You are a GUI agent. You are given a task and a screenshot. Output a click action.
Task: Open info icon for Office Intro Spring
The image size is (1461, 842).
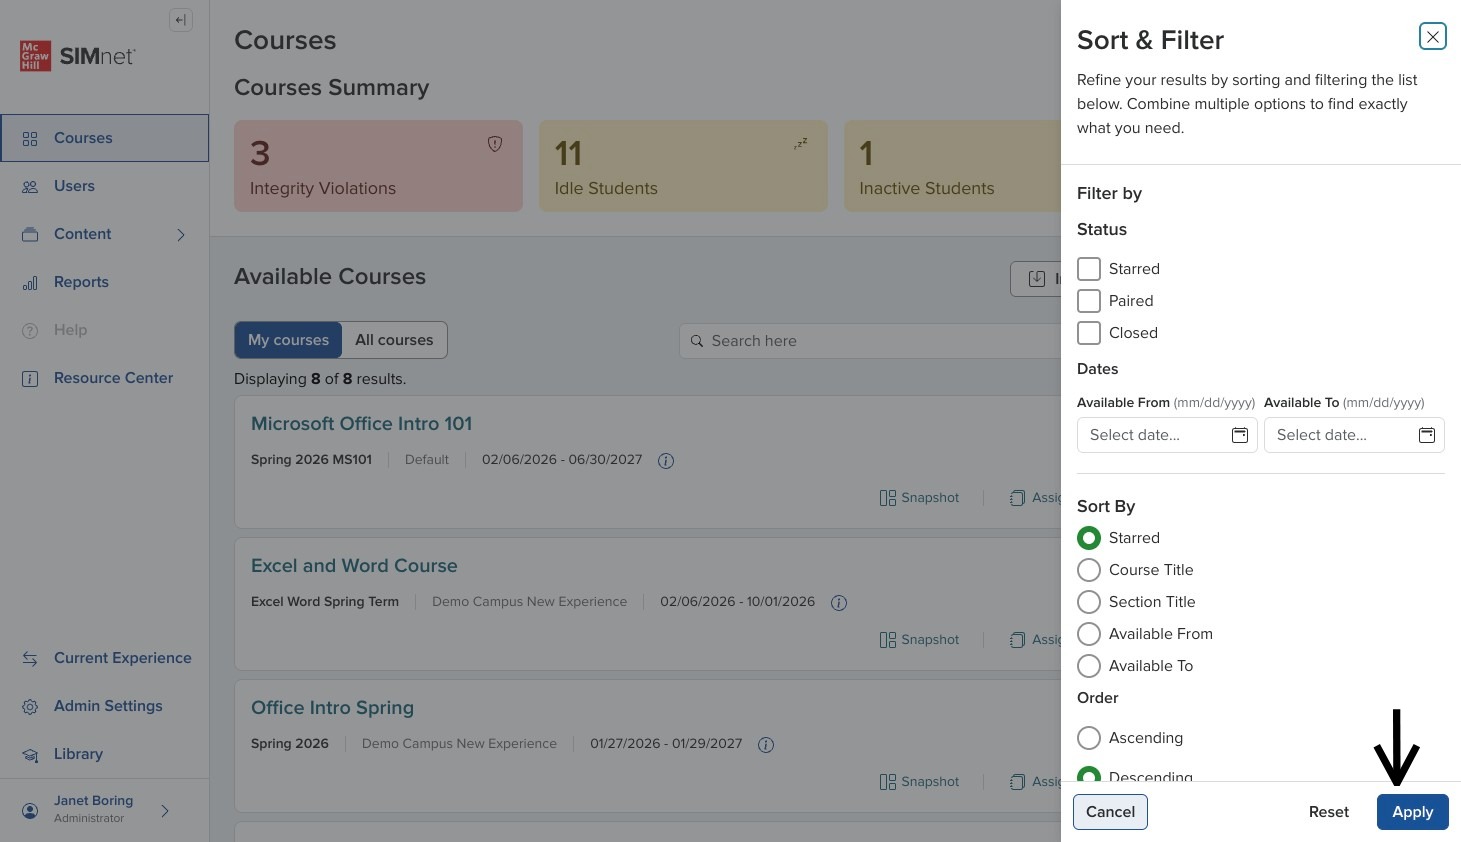point(766,745)
